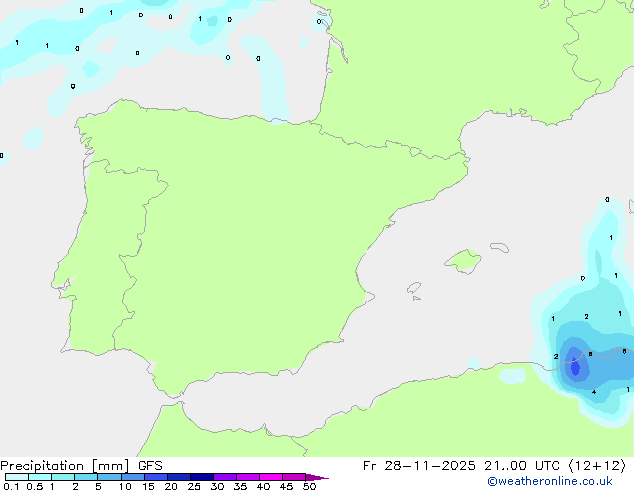
Task: Select the legend swatch between 5 and 10
Action: click(x=109, y=477)
